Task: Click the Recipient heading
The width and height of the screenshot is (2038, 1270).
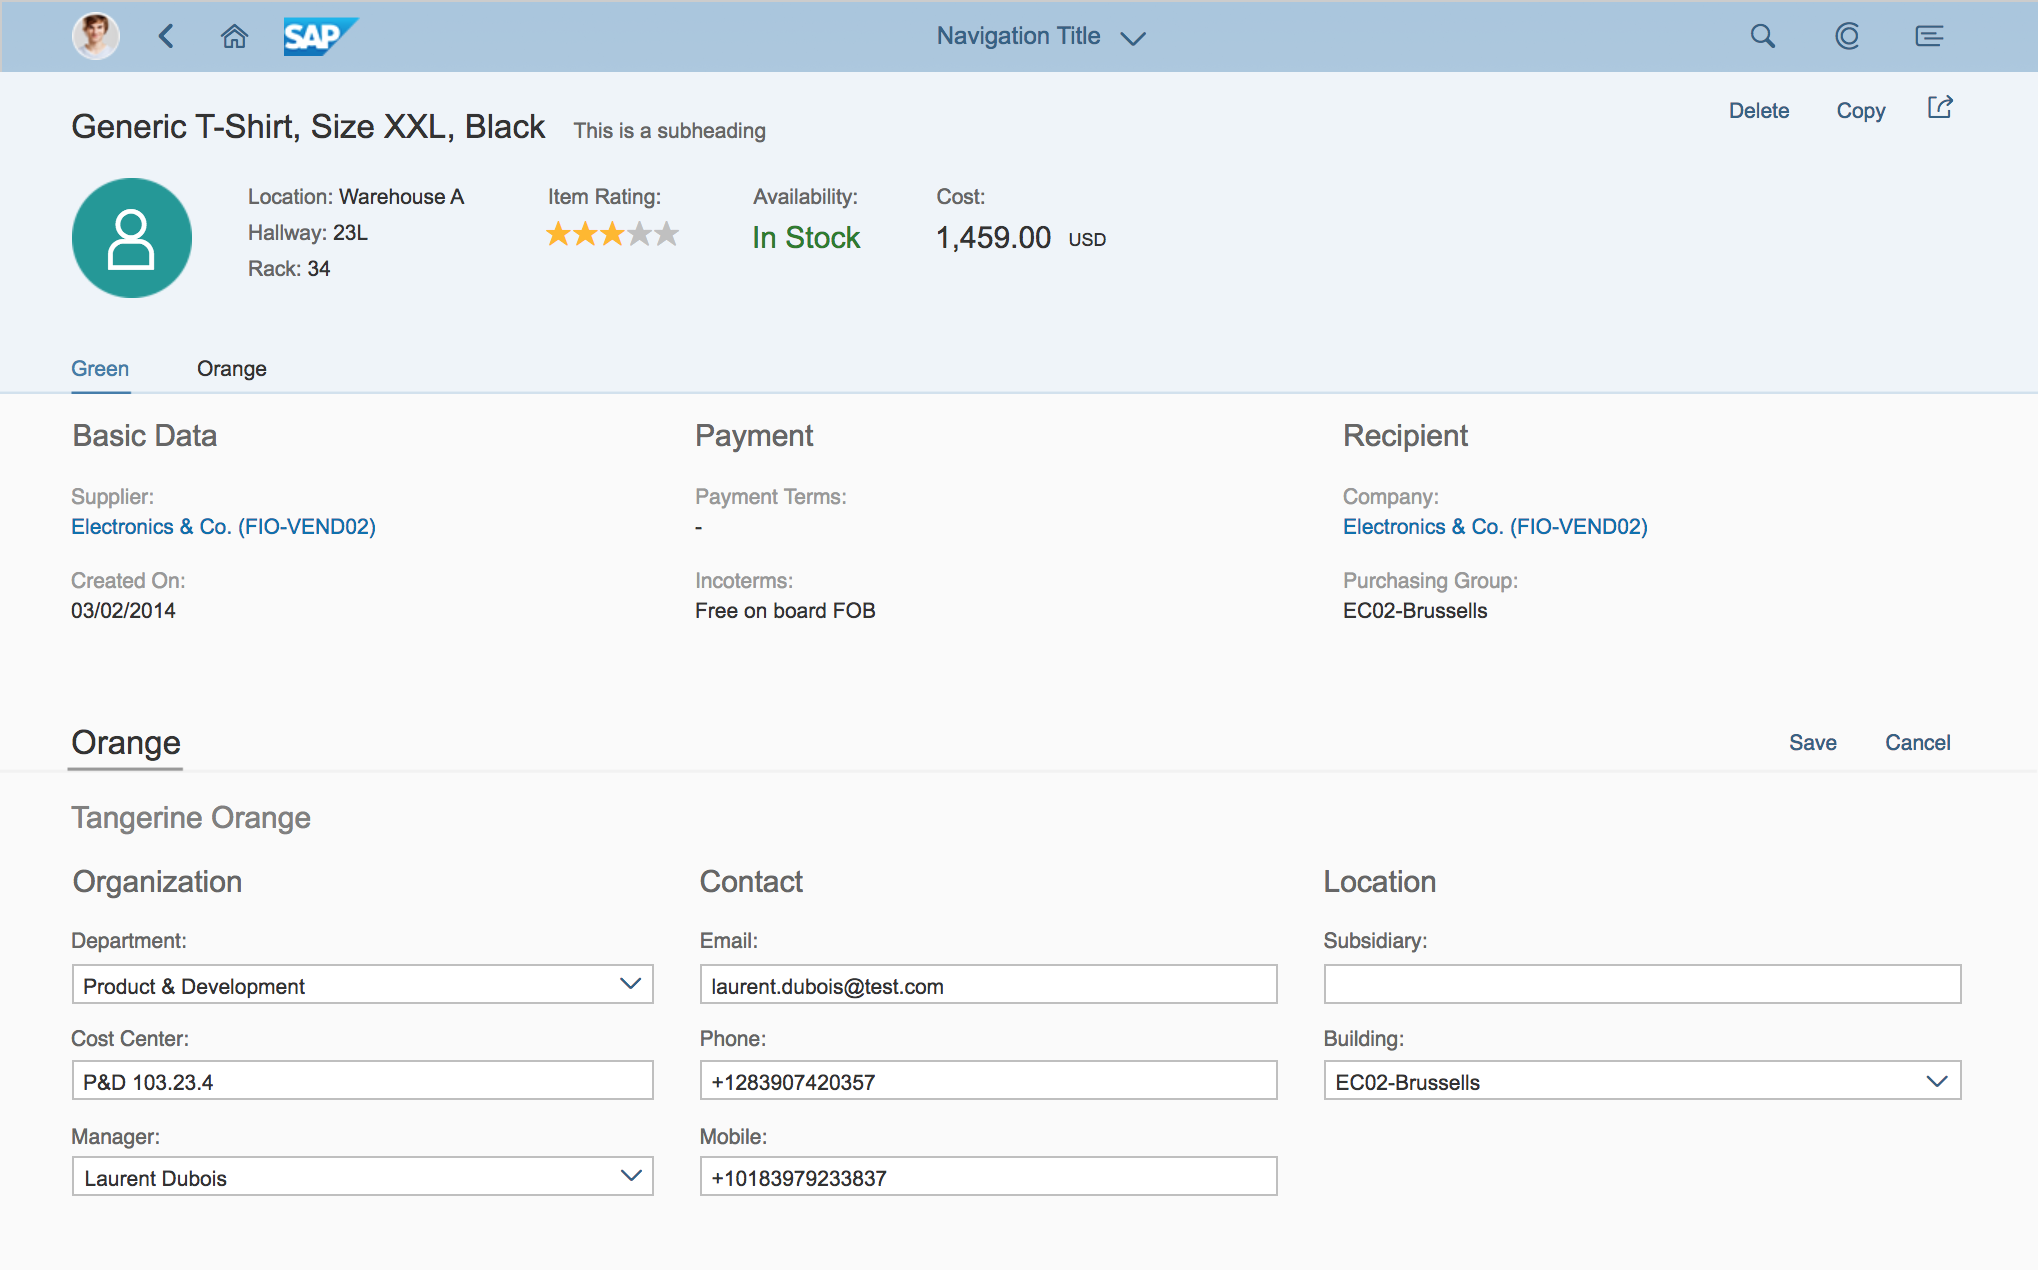Action: tap(1405, 435)
